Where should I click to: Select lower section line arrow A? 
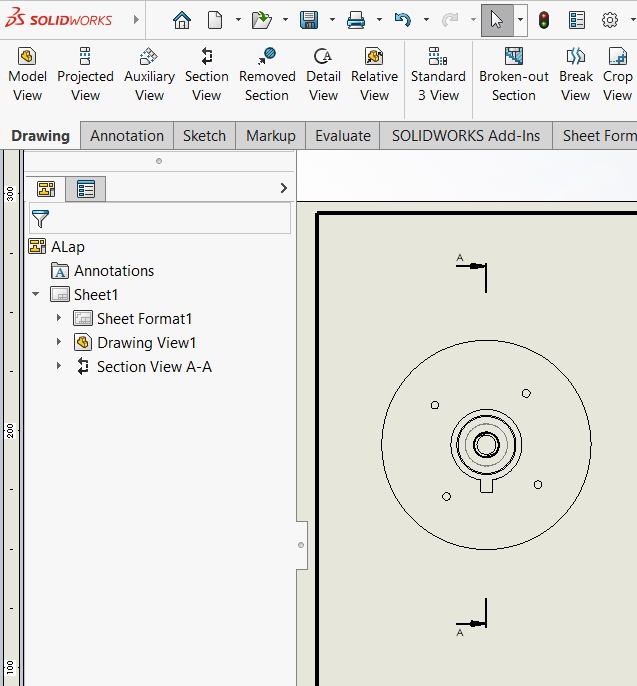[x=471, y=623]
